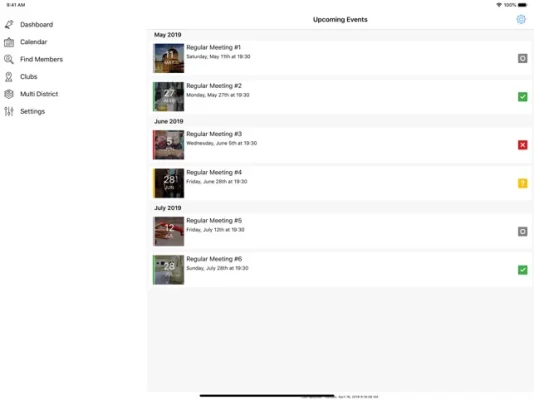Select the Calendar icon in sidebar

(x=9, y=42)
